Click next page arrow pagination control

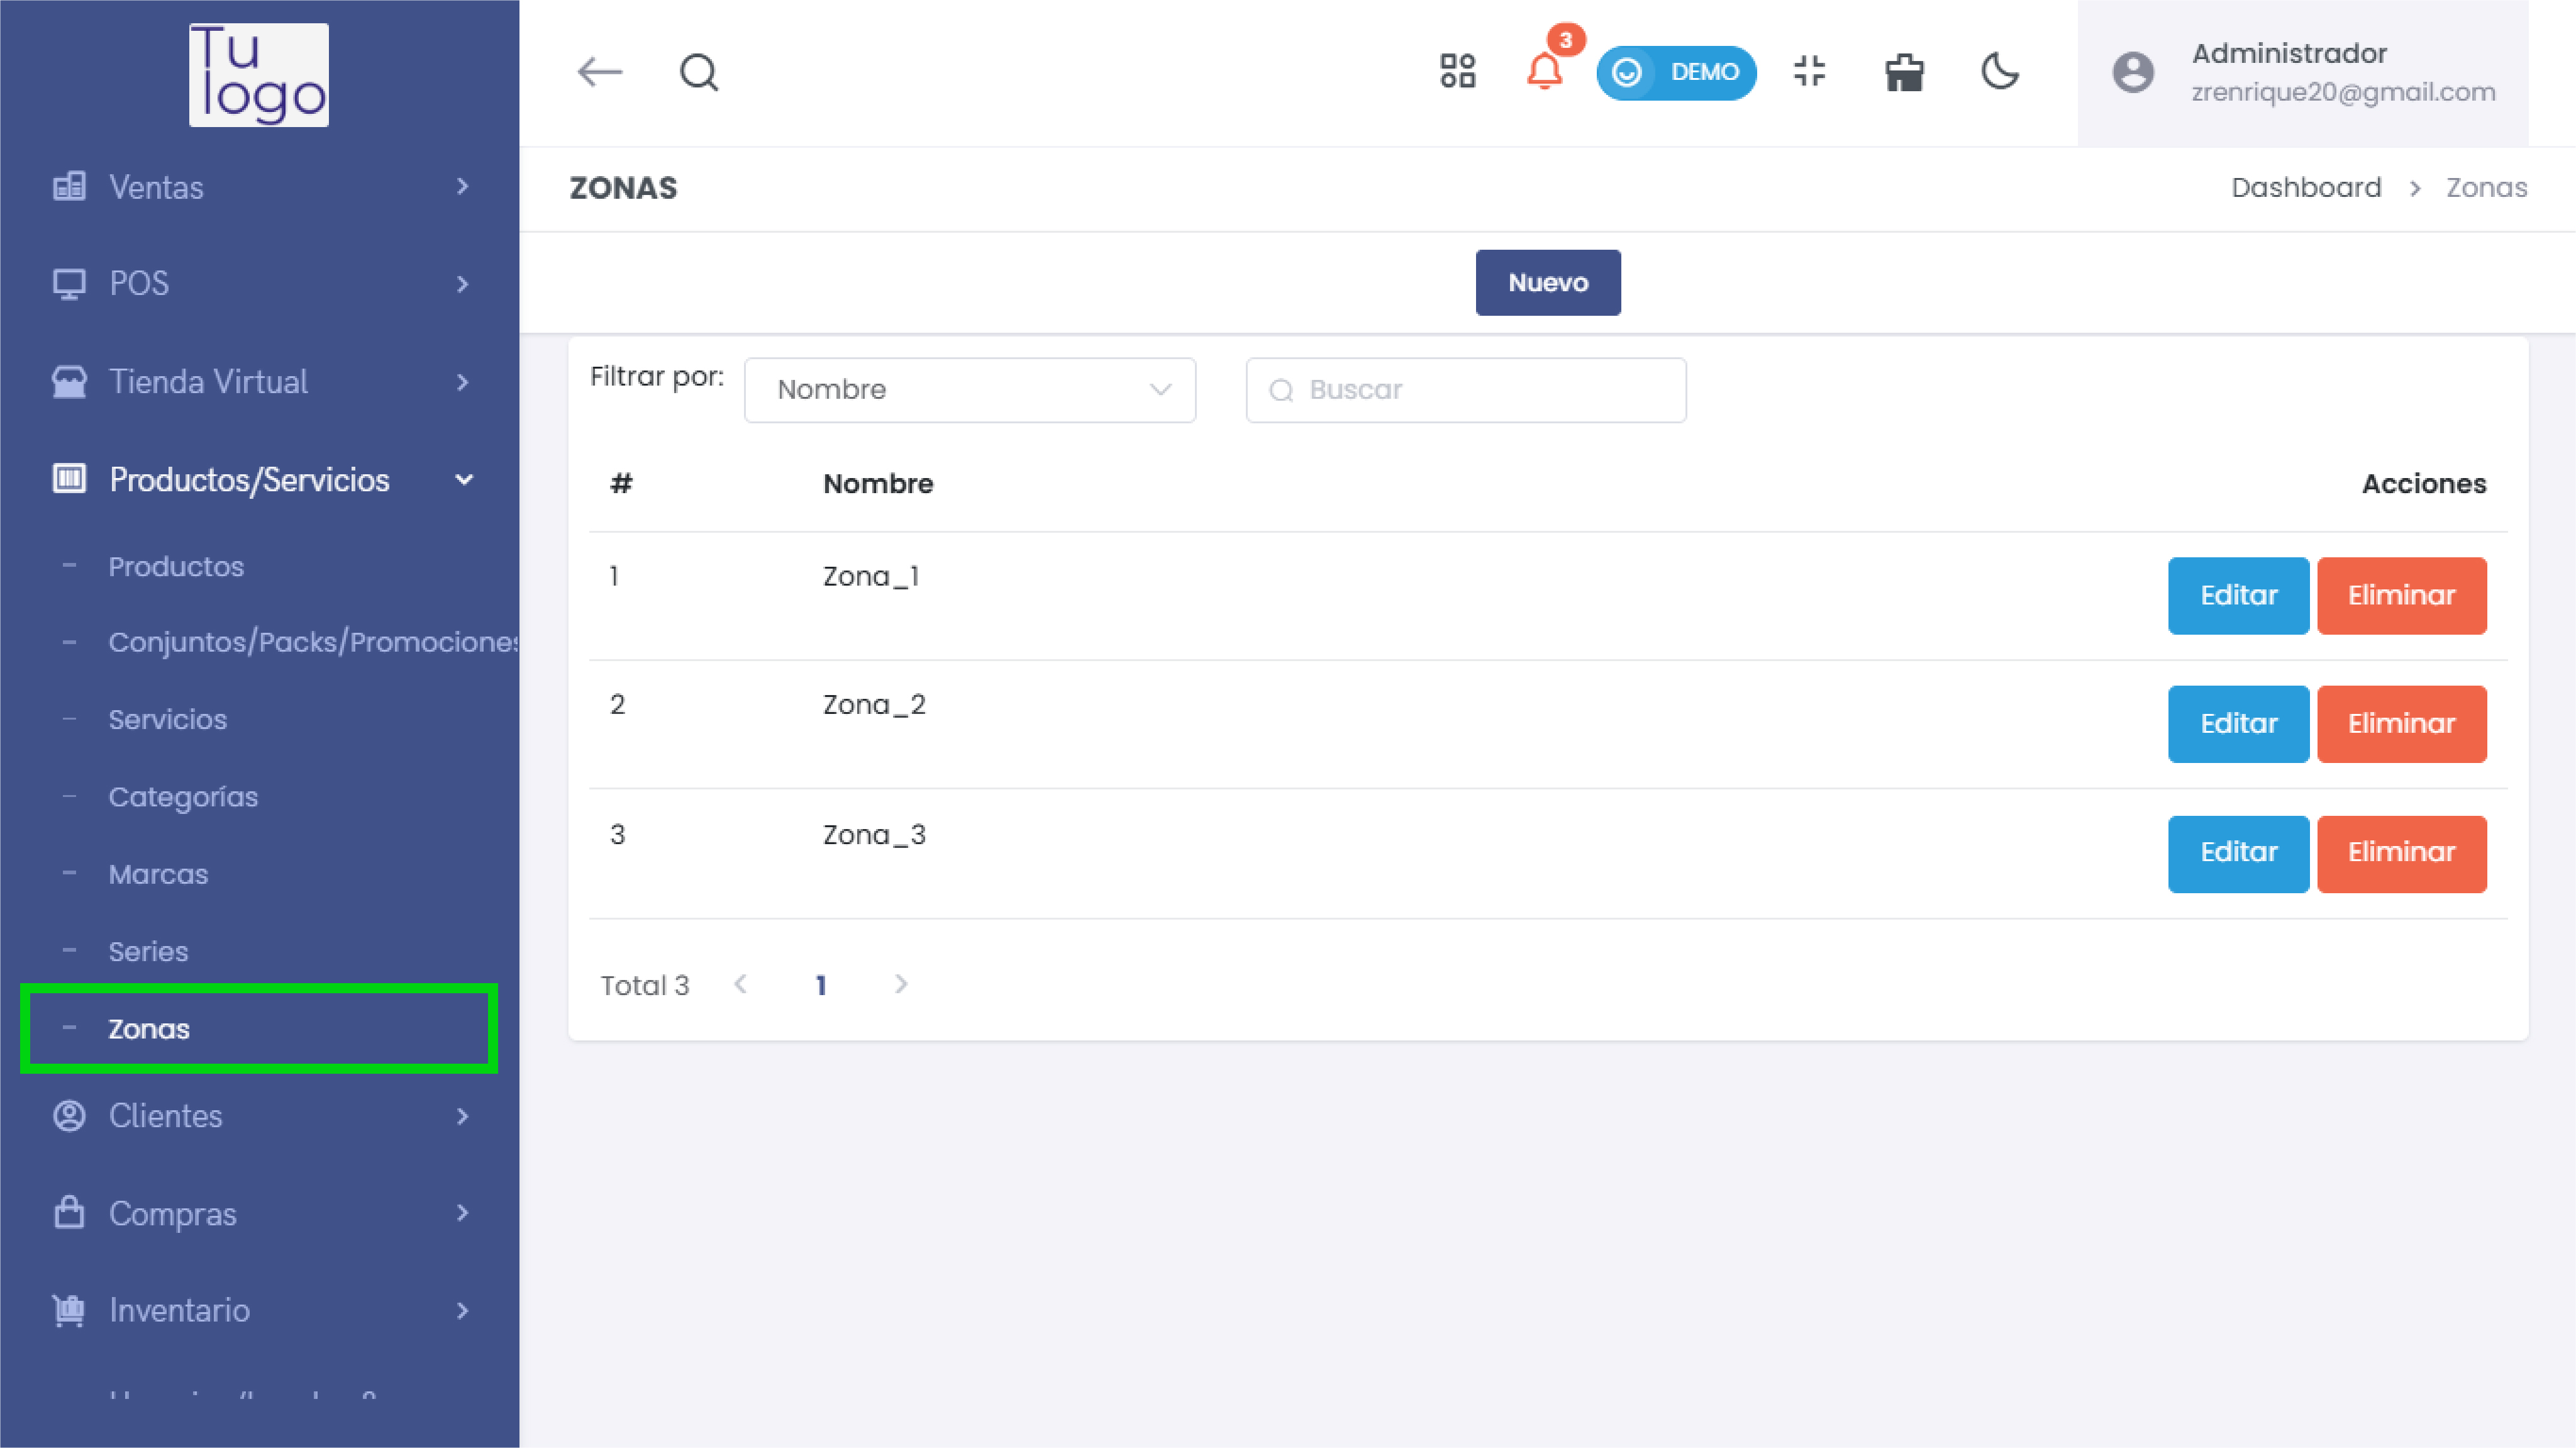(901, 984)
